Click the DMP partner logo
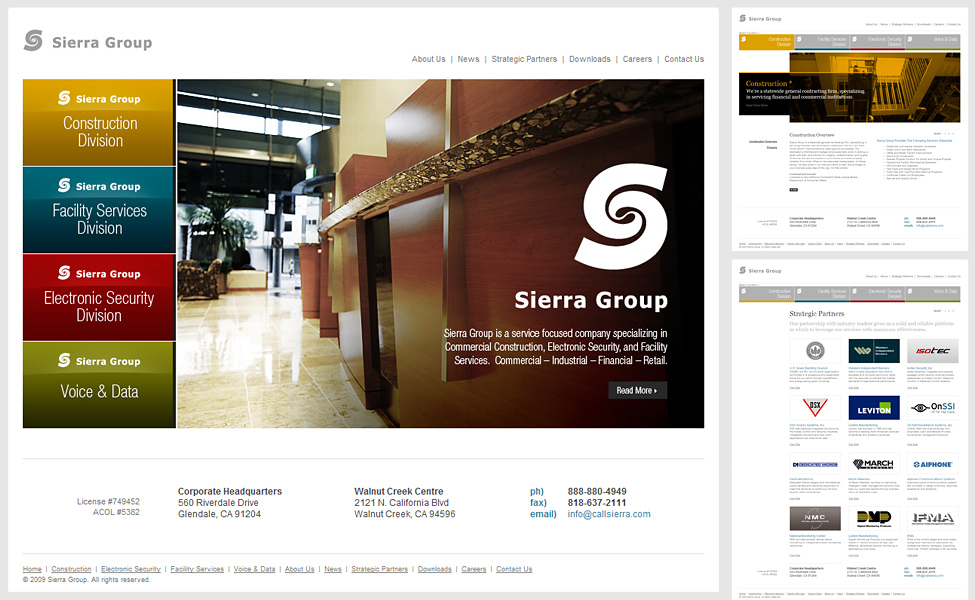Image resolution: width=975 pixels, height=600 pixels. pos(874,518)
